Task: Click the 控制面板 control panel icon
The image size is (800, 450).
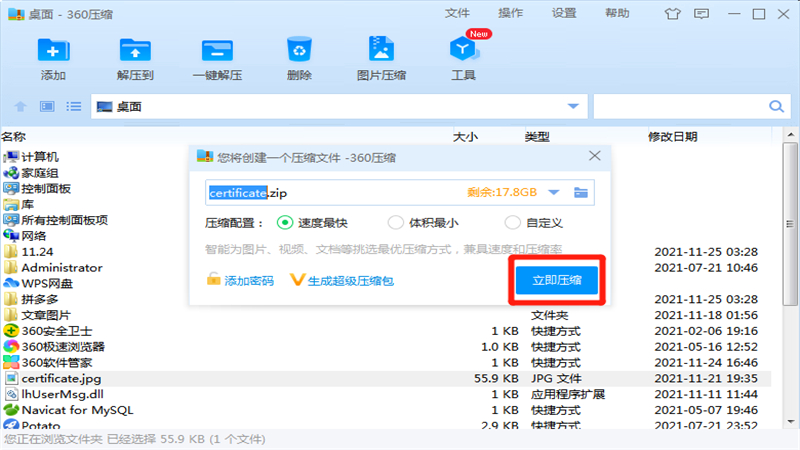Action: [11, 188]
